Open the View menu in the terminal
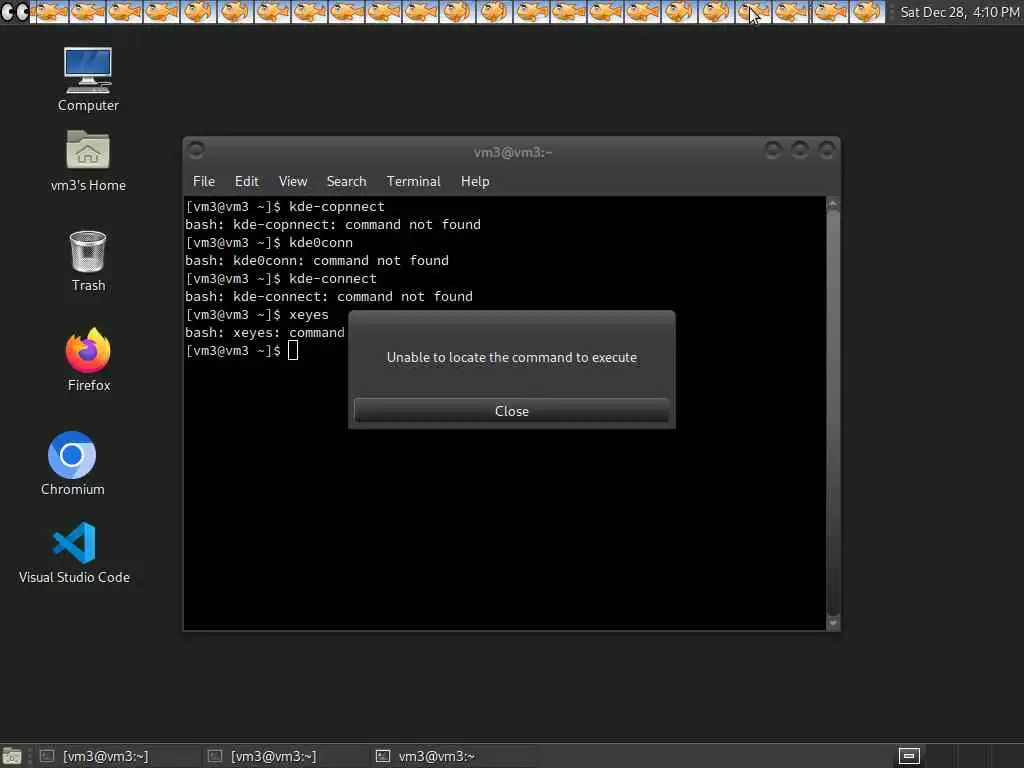The height and width of the screenshot is (768, 1024). coord(293,182)
